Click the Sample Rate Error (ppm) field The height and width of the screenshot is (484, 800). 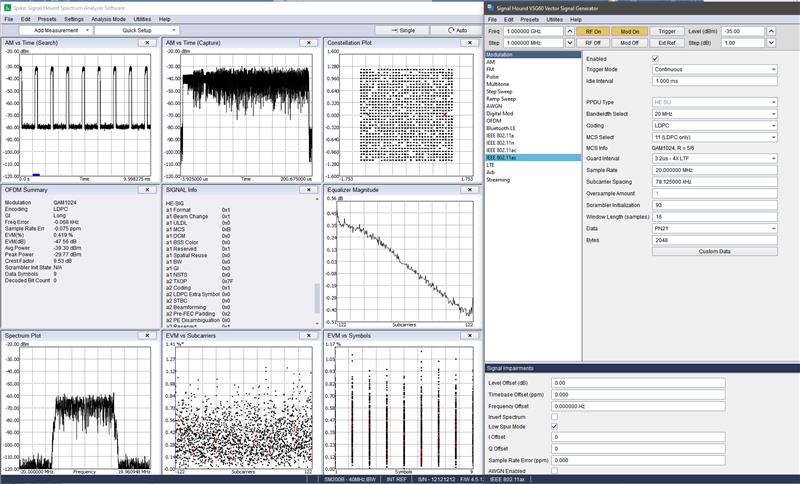coord(638,461)
